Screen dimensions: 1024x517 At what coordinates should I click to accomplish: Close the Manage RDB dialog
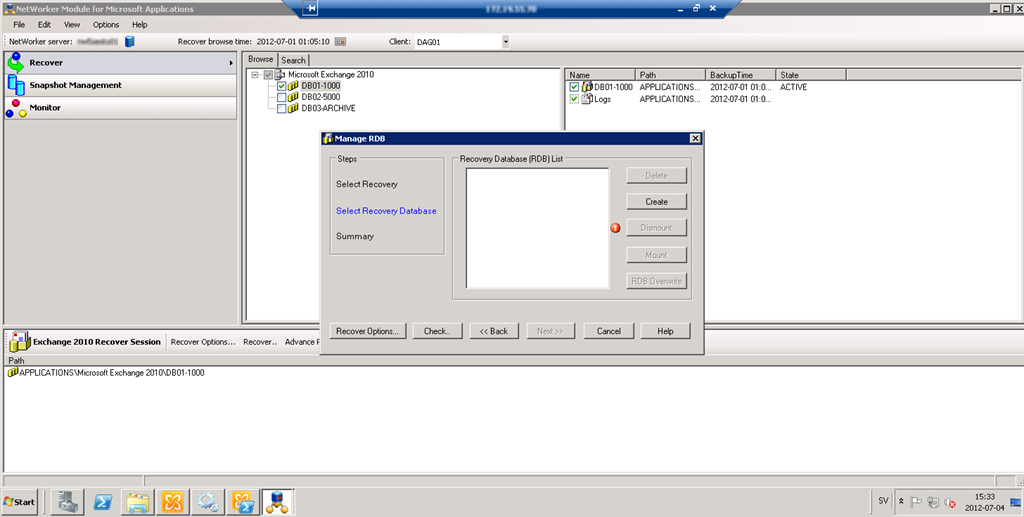(695, 138)
